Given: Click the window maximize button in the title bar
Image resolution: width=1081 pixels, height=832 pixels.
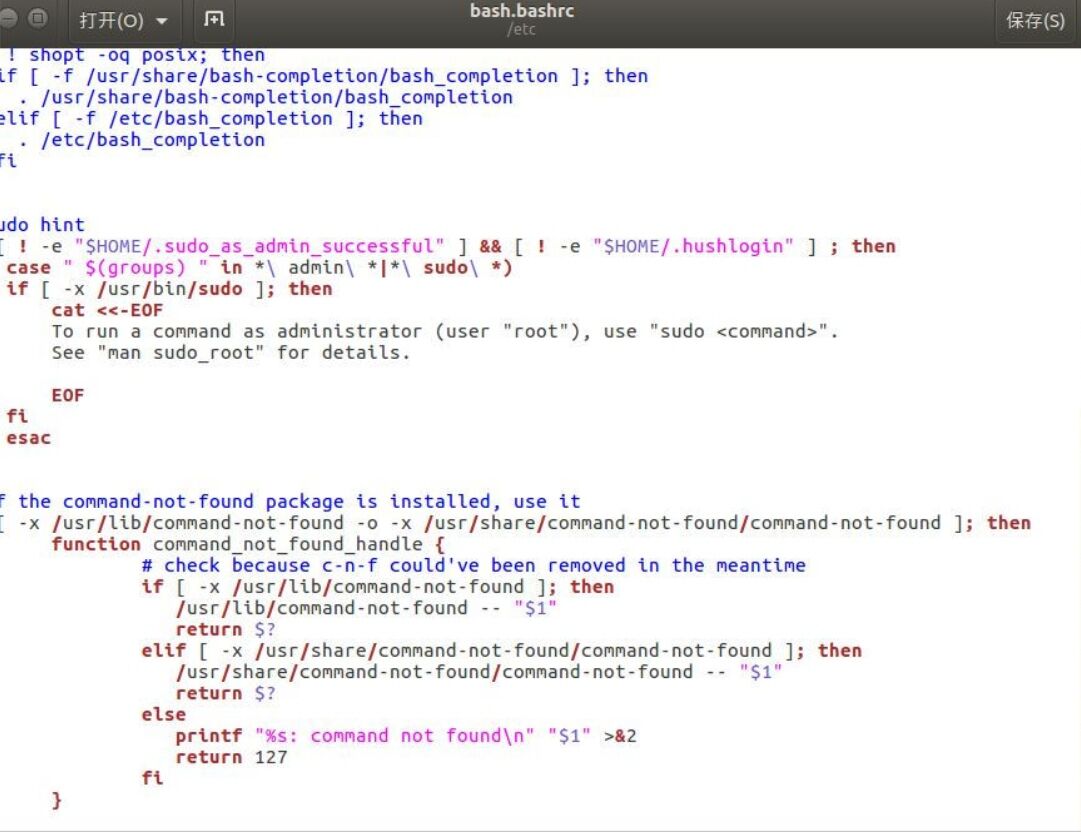Looking at the screenshot, I should click(39, 17).
